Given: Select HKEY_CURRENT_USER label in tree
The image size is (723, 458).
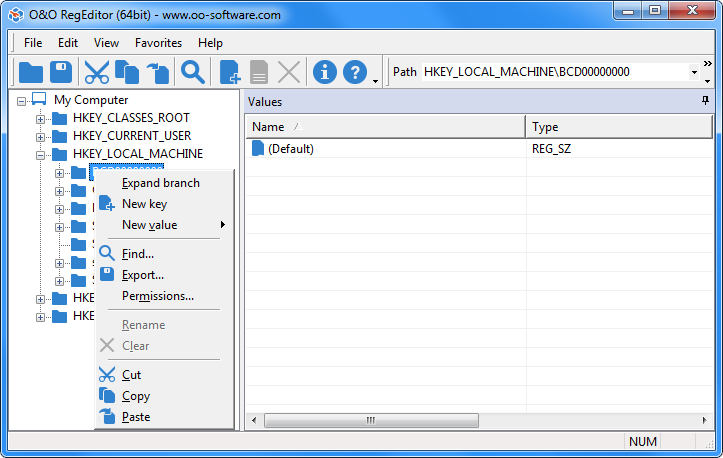Looking at the screenshot, I should point(132,136).
